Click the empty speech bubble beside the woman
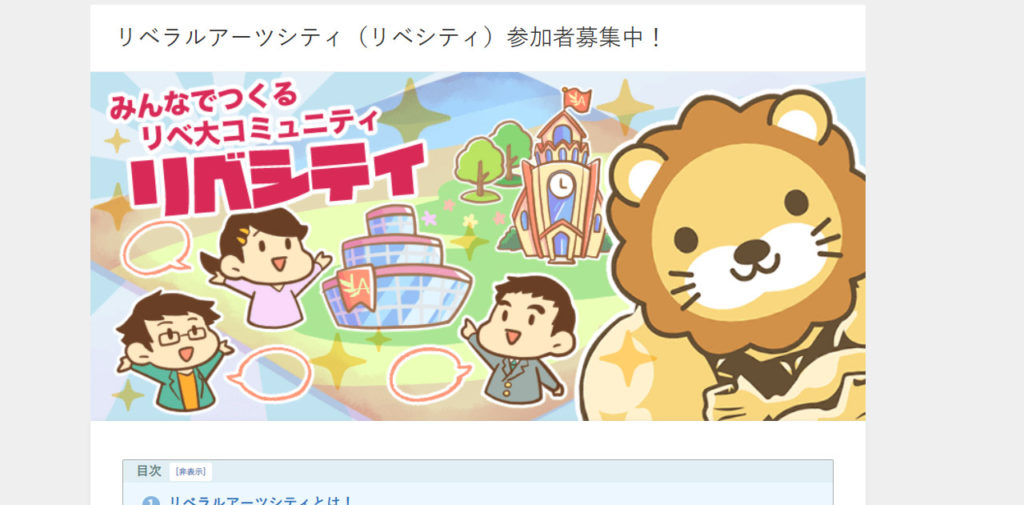This screenshot has height=505, width=1024. point(157,247)
